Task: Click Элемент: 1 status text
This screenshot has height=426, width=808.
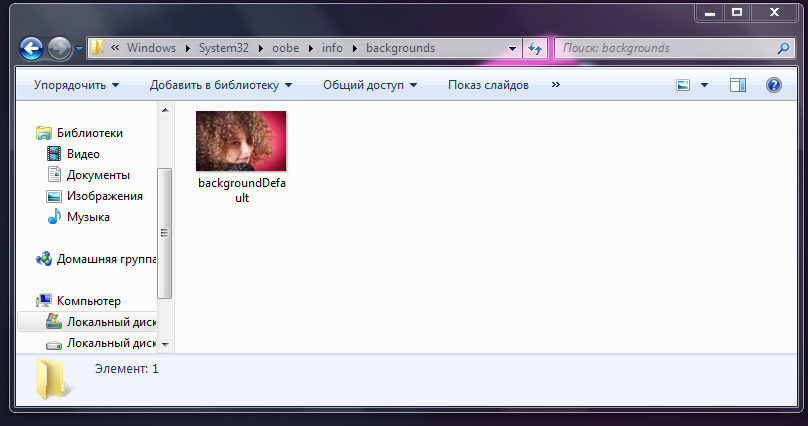Action: click(x=127, y=369)
